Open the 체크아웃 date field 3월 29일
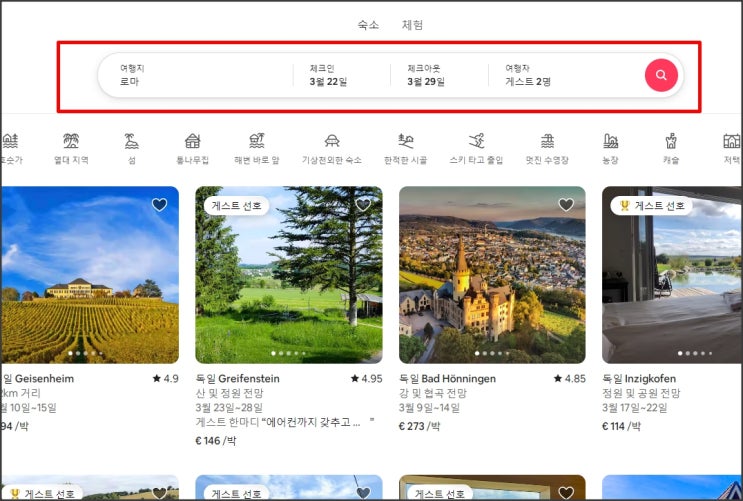 (x=439, y=75)
